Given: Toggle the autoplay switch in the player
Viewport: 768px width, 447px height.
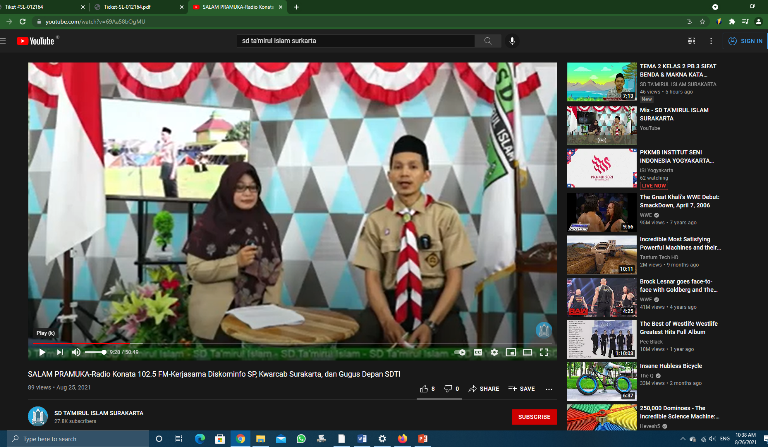Looking at the screenshot, I should 460,352.
